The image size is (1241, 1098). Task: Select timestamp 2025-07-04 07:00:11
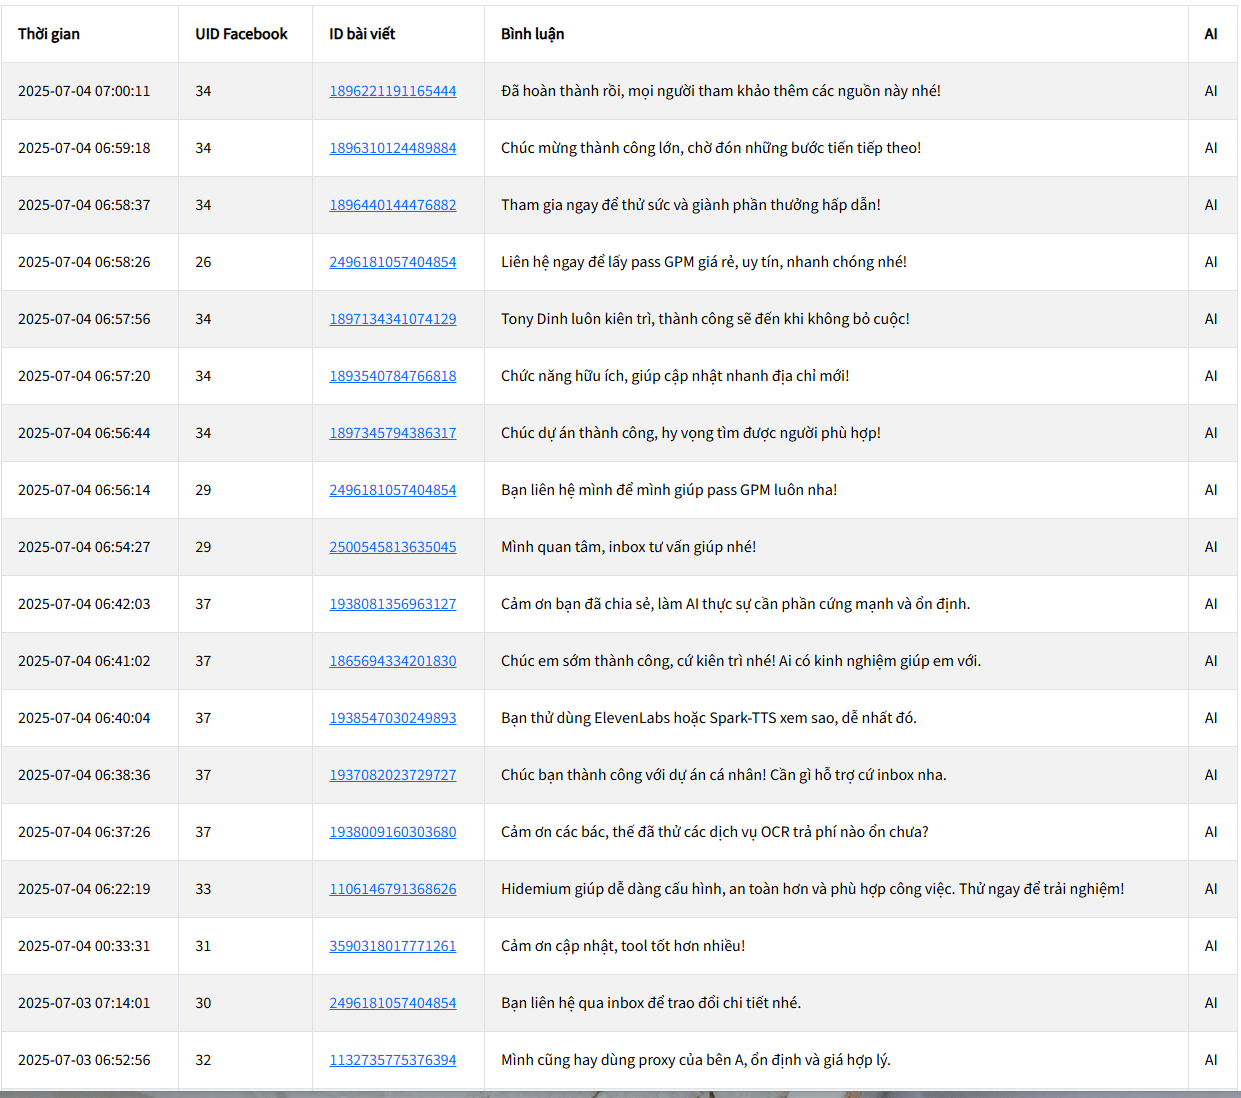(84, 91)
